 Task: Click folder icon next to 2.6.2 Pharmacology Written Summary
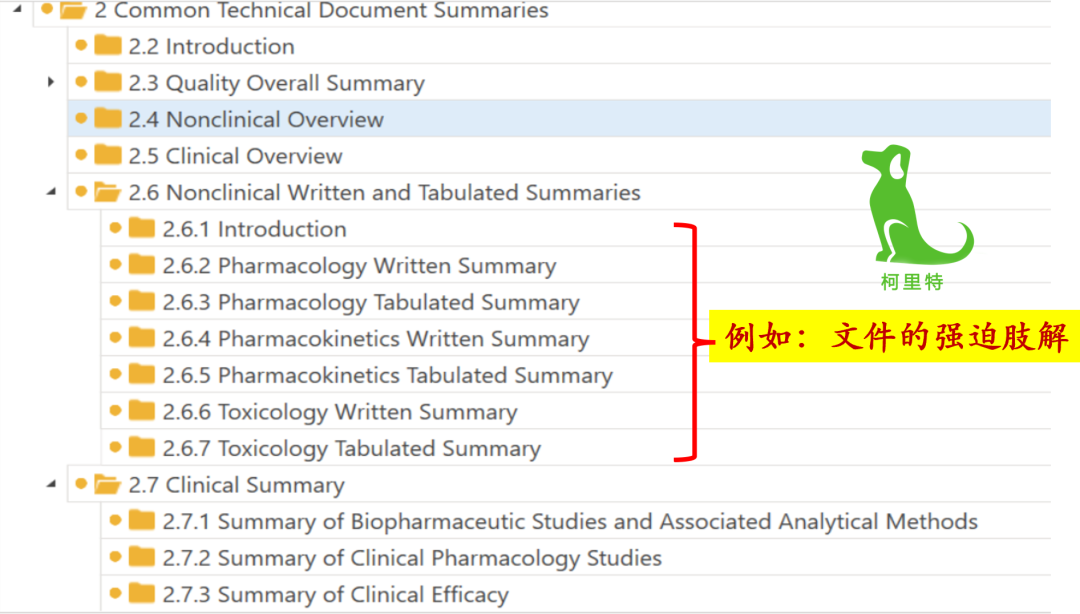point(142,265)
